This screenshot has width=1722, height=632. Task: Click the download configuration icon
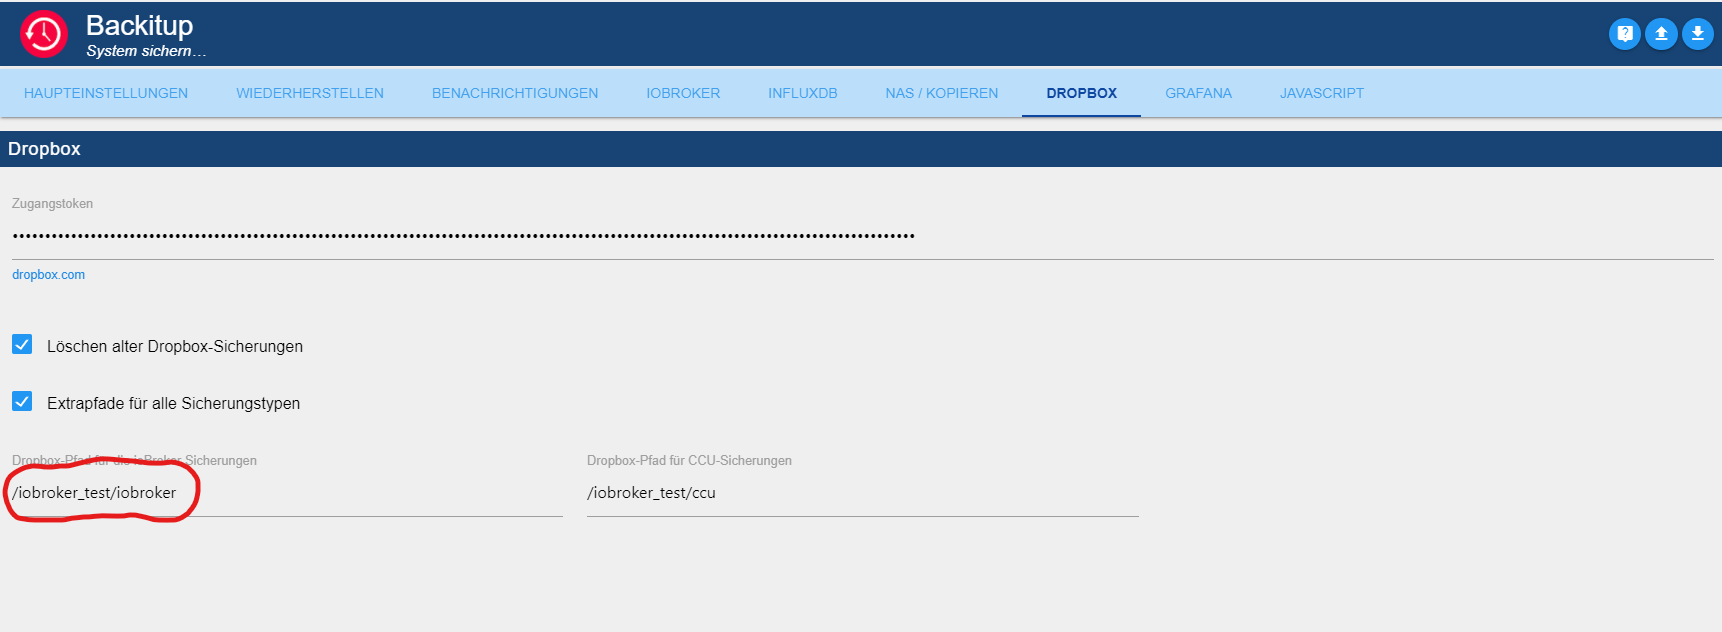[1697, 34]
